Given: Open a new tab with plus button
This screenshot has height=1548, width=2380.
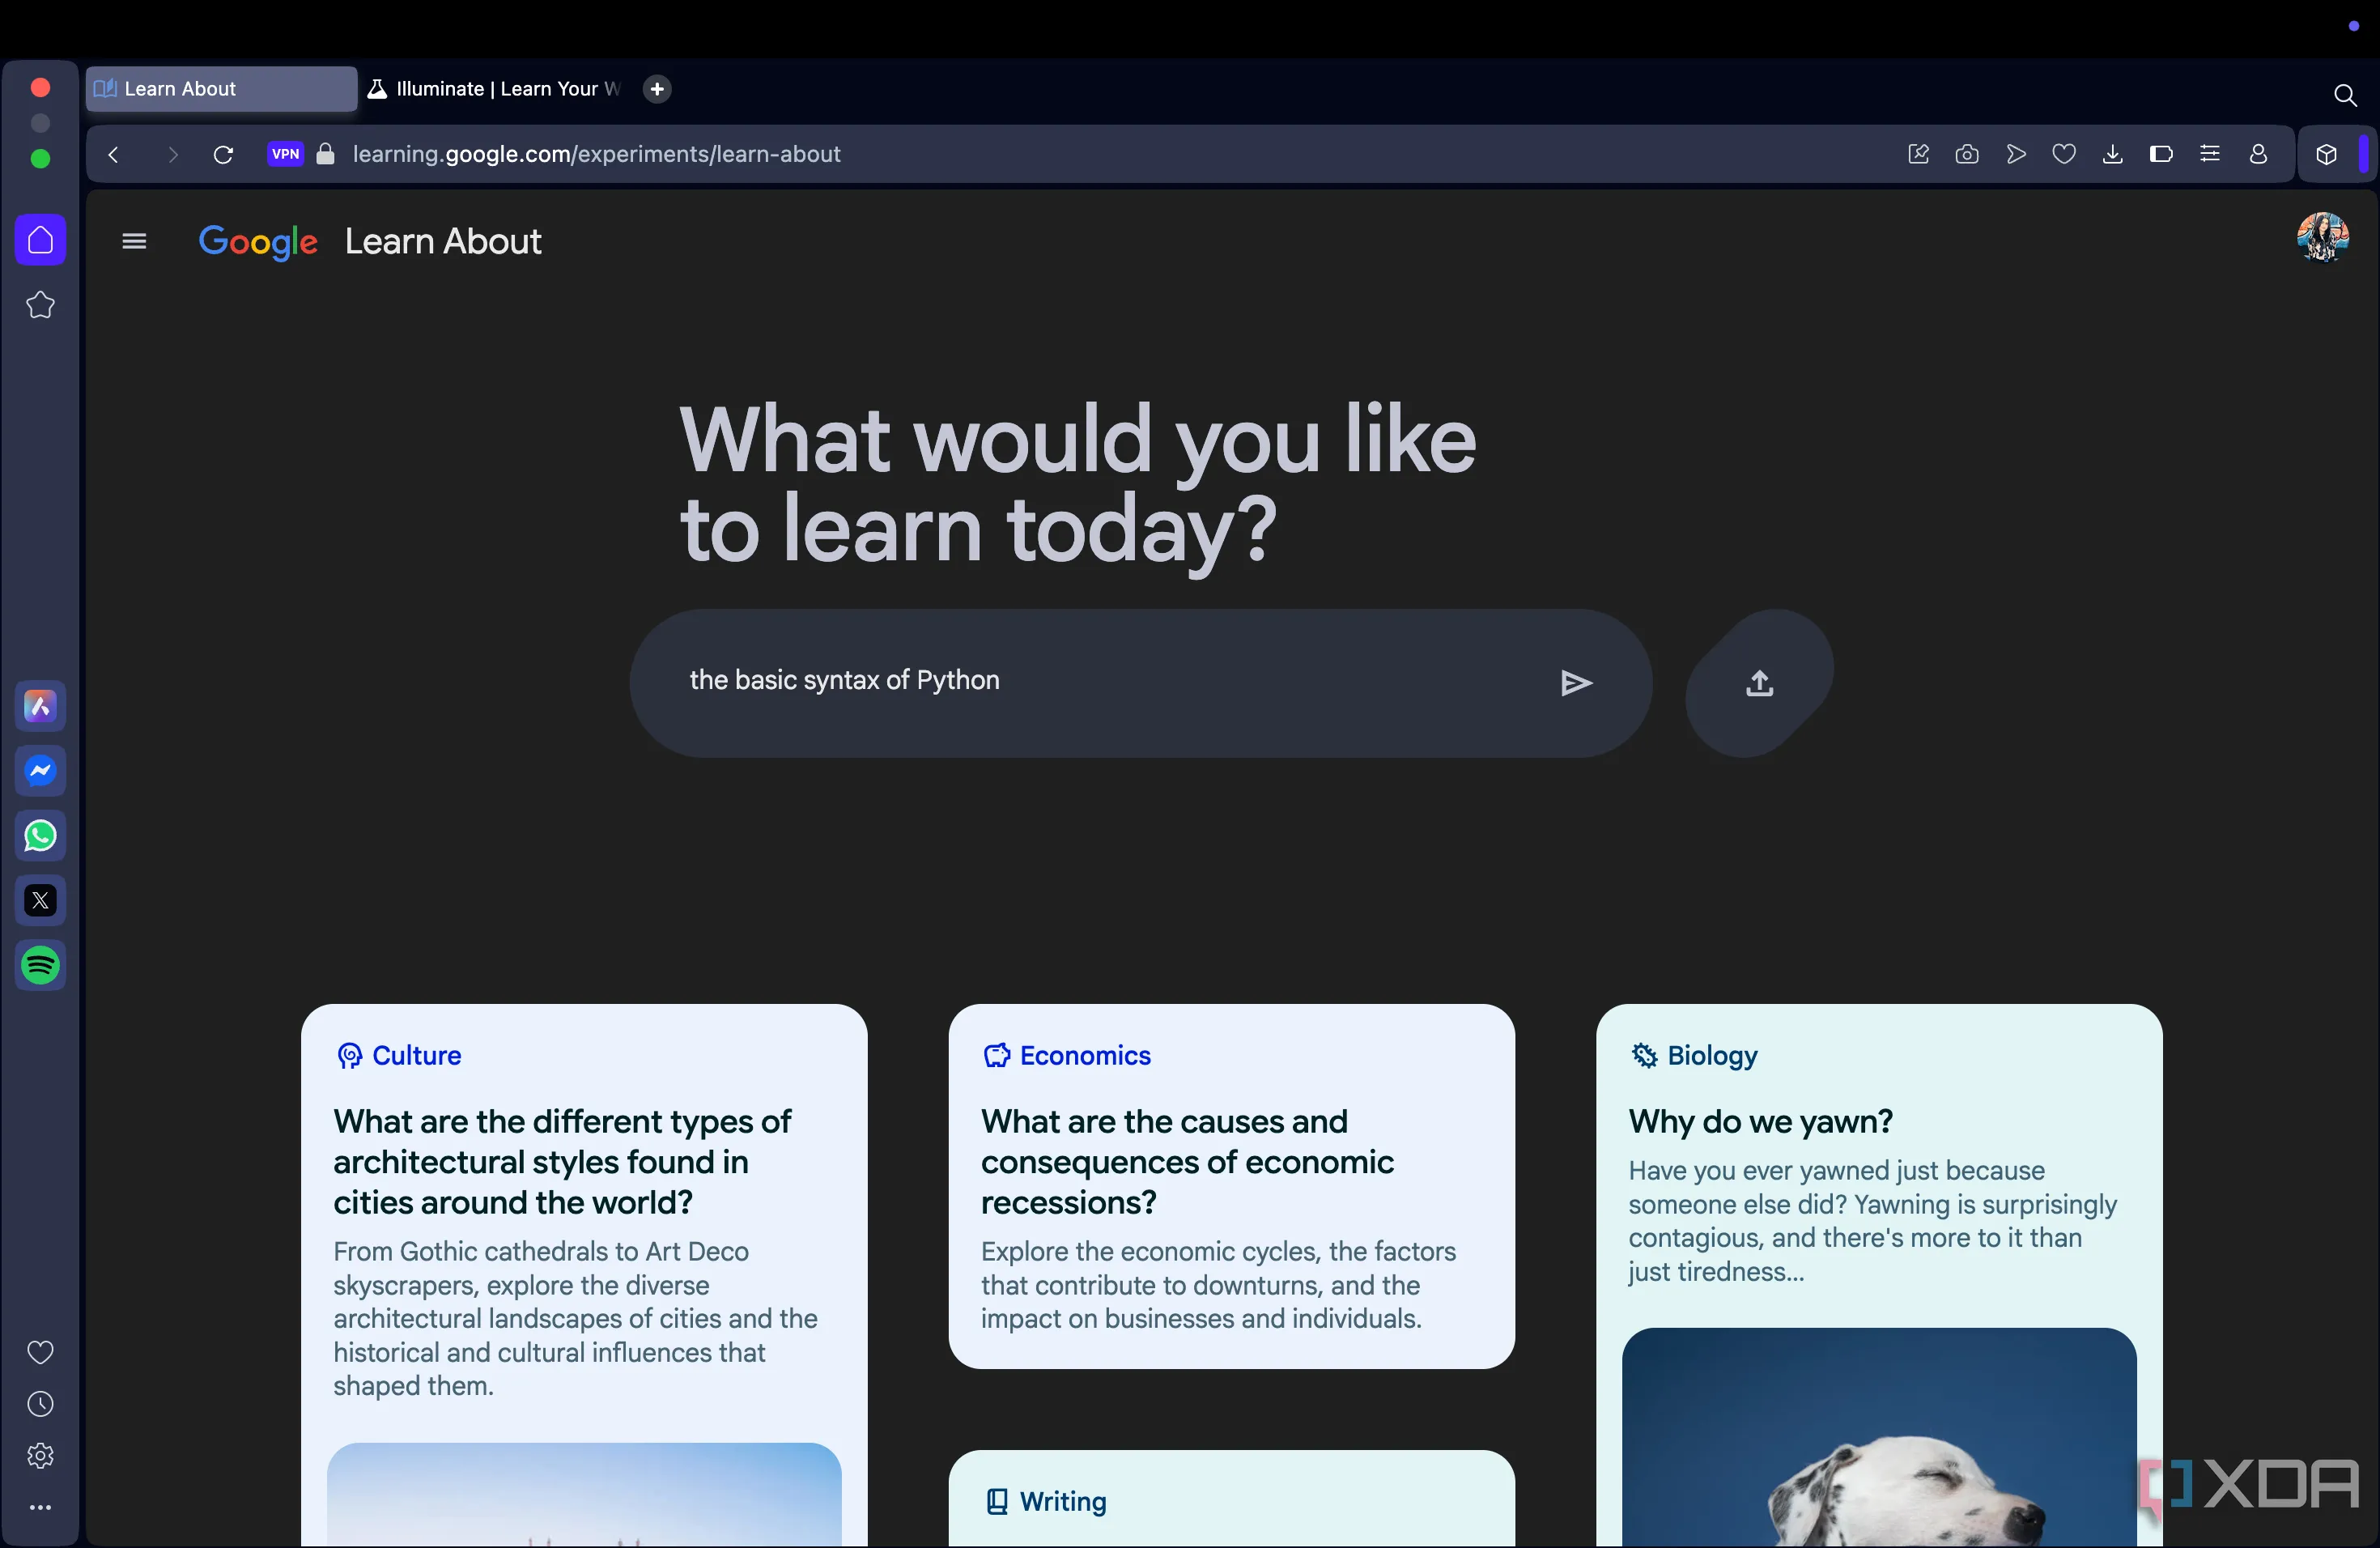Looking at the screenshot, I should pos(657,89).
